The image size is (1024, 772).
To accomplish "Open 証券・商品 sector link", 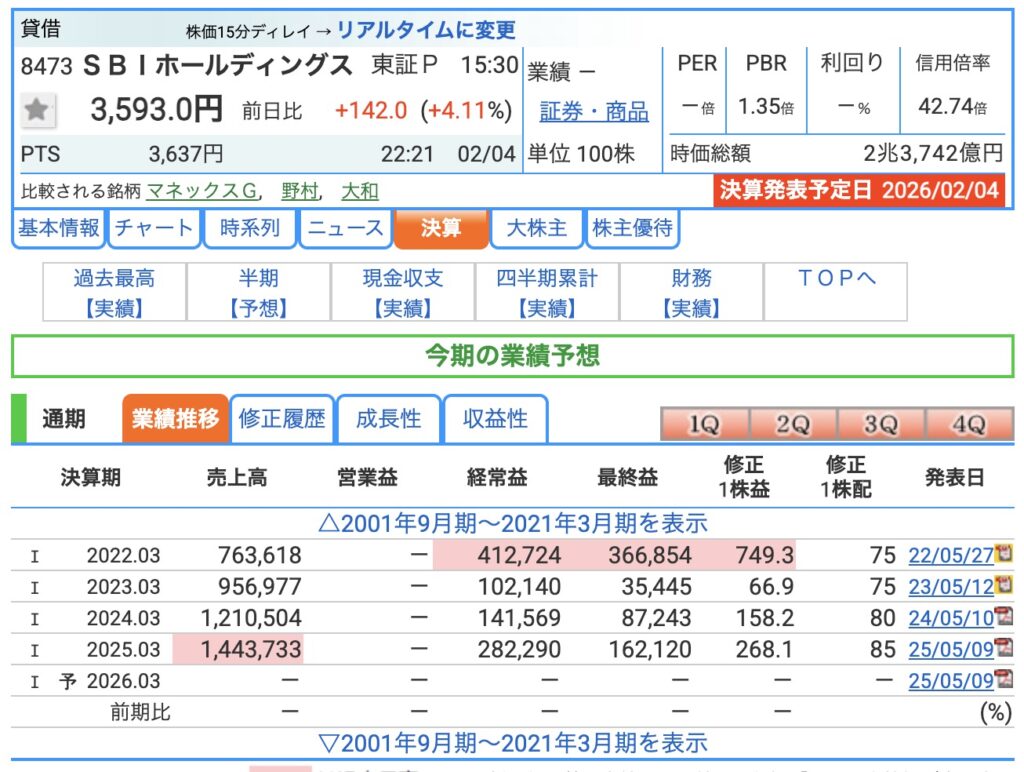I will tap(594, 111).
